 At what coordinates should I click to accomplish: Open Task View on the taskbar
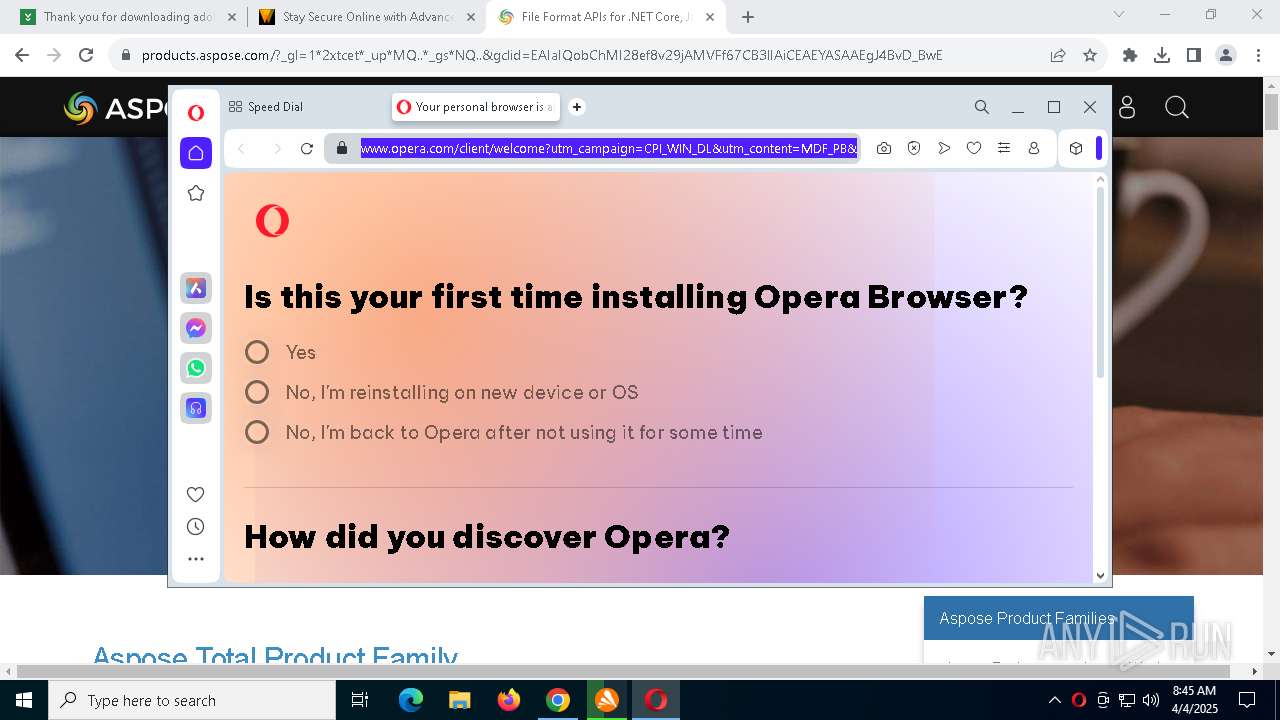(360, 700)
